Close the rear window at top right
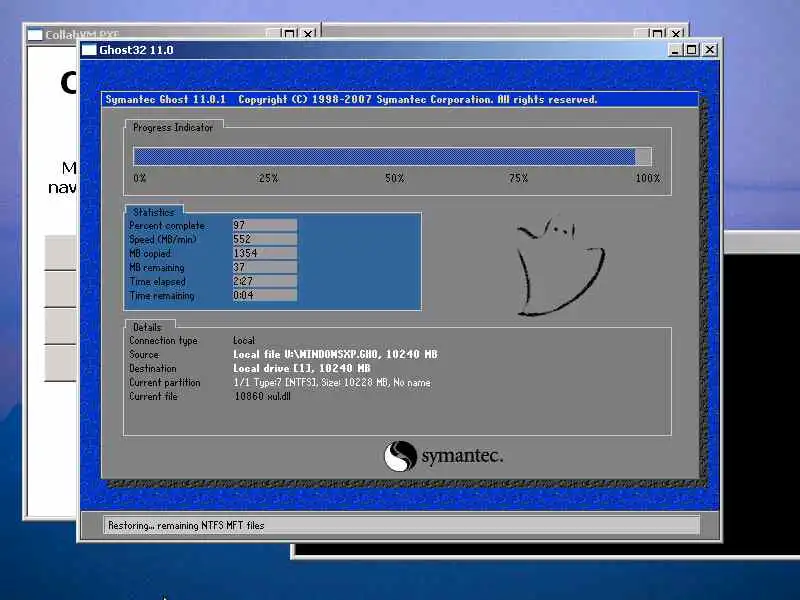Image resolution: width=800 pixels, height=600 pixels. point(677,34)
